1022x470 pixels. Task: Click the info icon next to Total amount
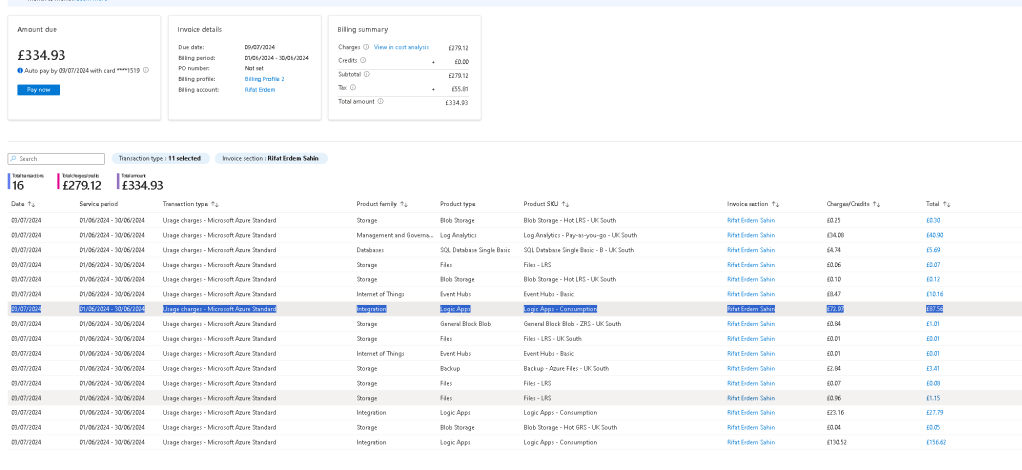point(381,101)
